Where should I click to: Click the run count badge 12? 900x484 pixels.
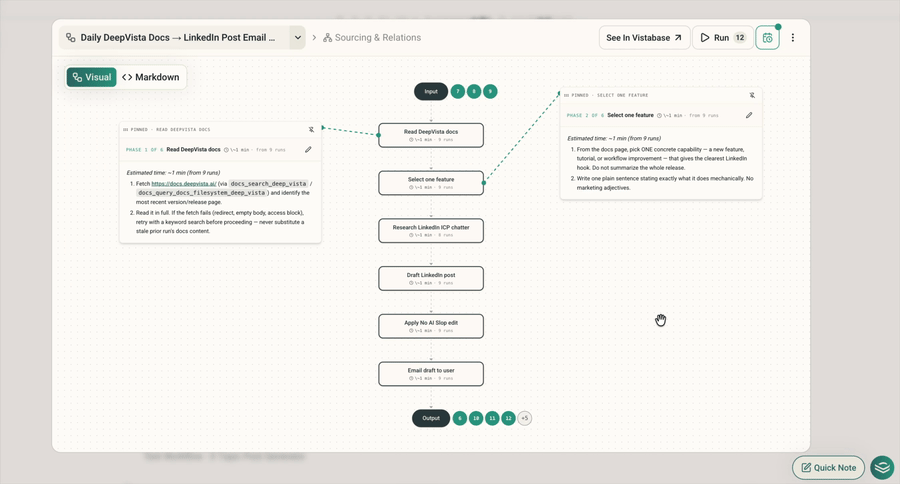pyautogui.click(x=740, y=38)
